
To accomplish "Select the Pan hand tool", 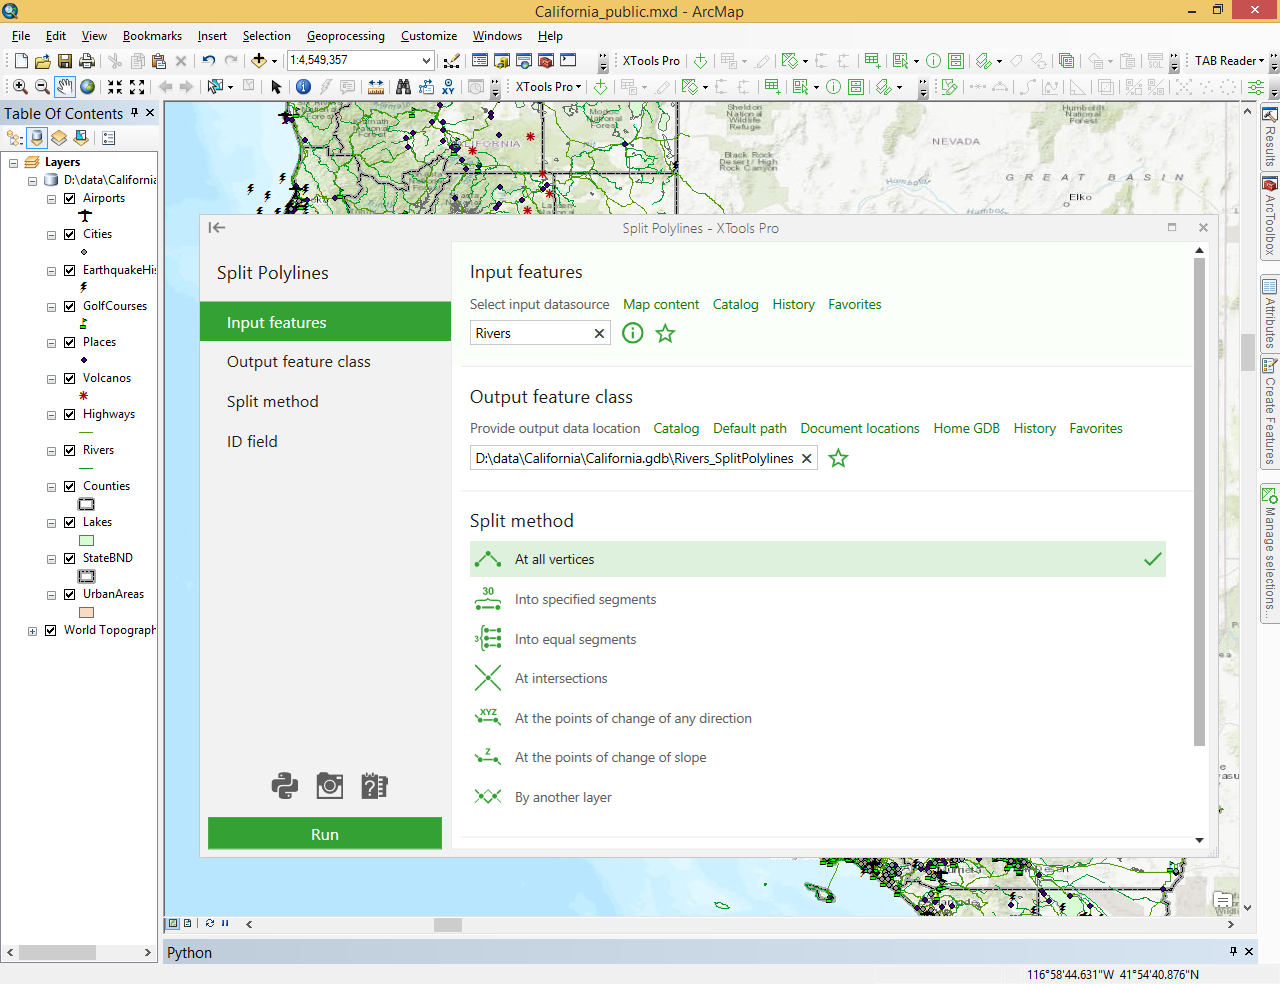I will pyautogui.click(x=65, y=87).
